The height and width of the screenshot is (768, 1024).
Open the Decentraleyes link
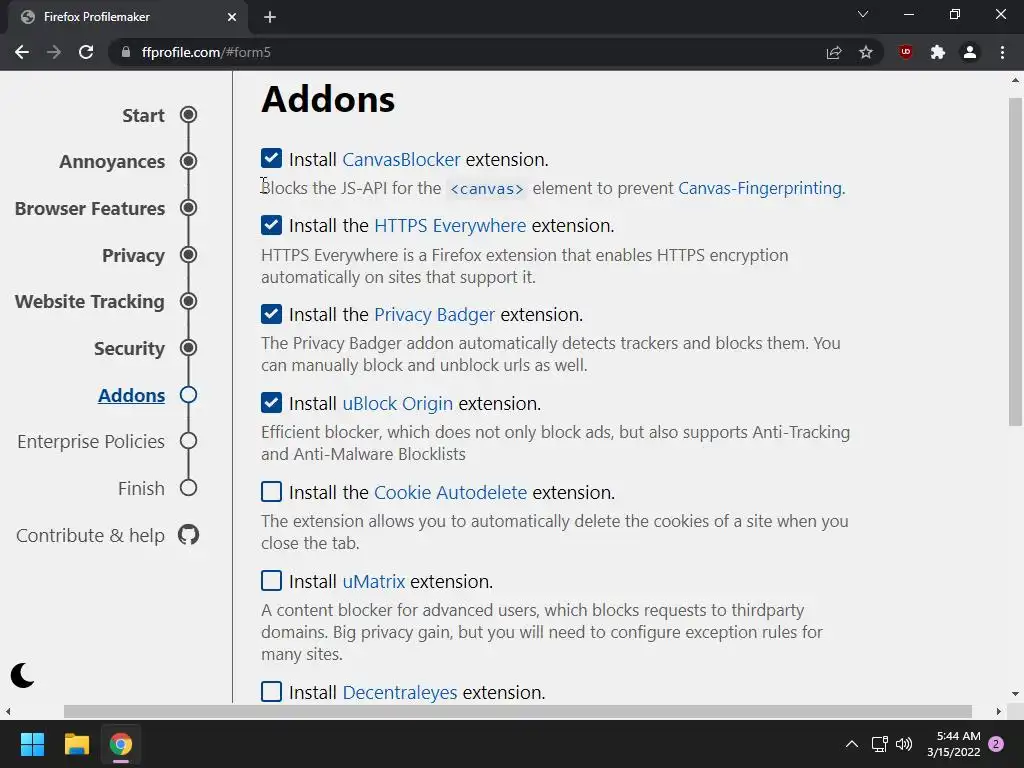coord(400,692)
